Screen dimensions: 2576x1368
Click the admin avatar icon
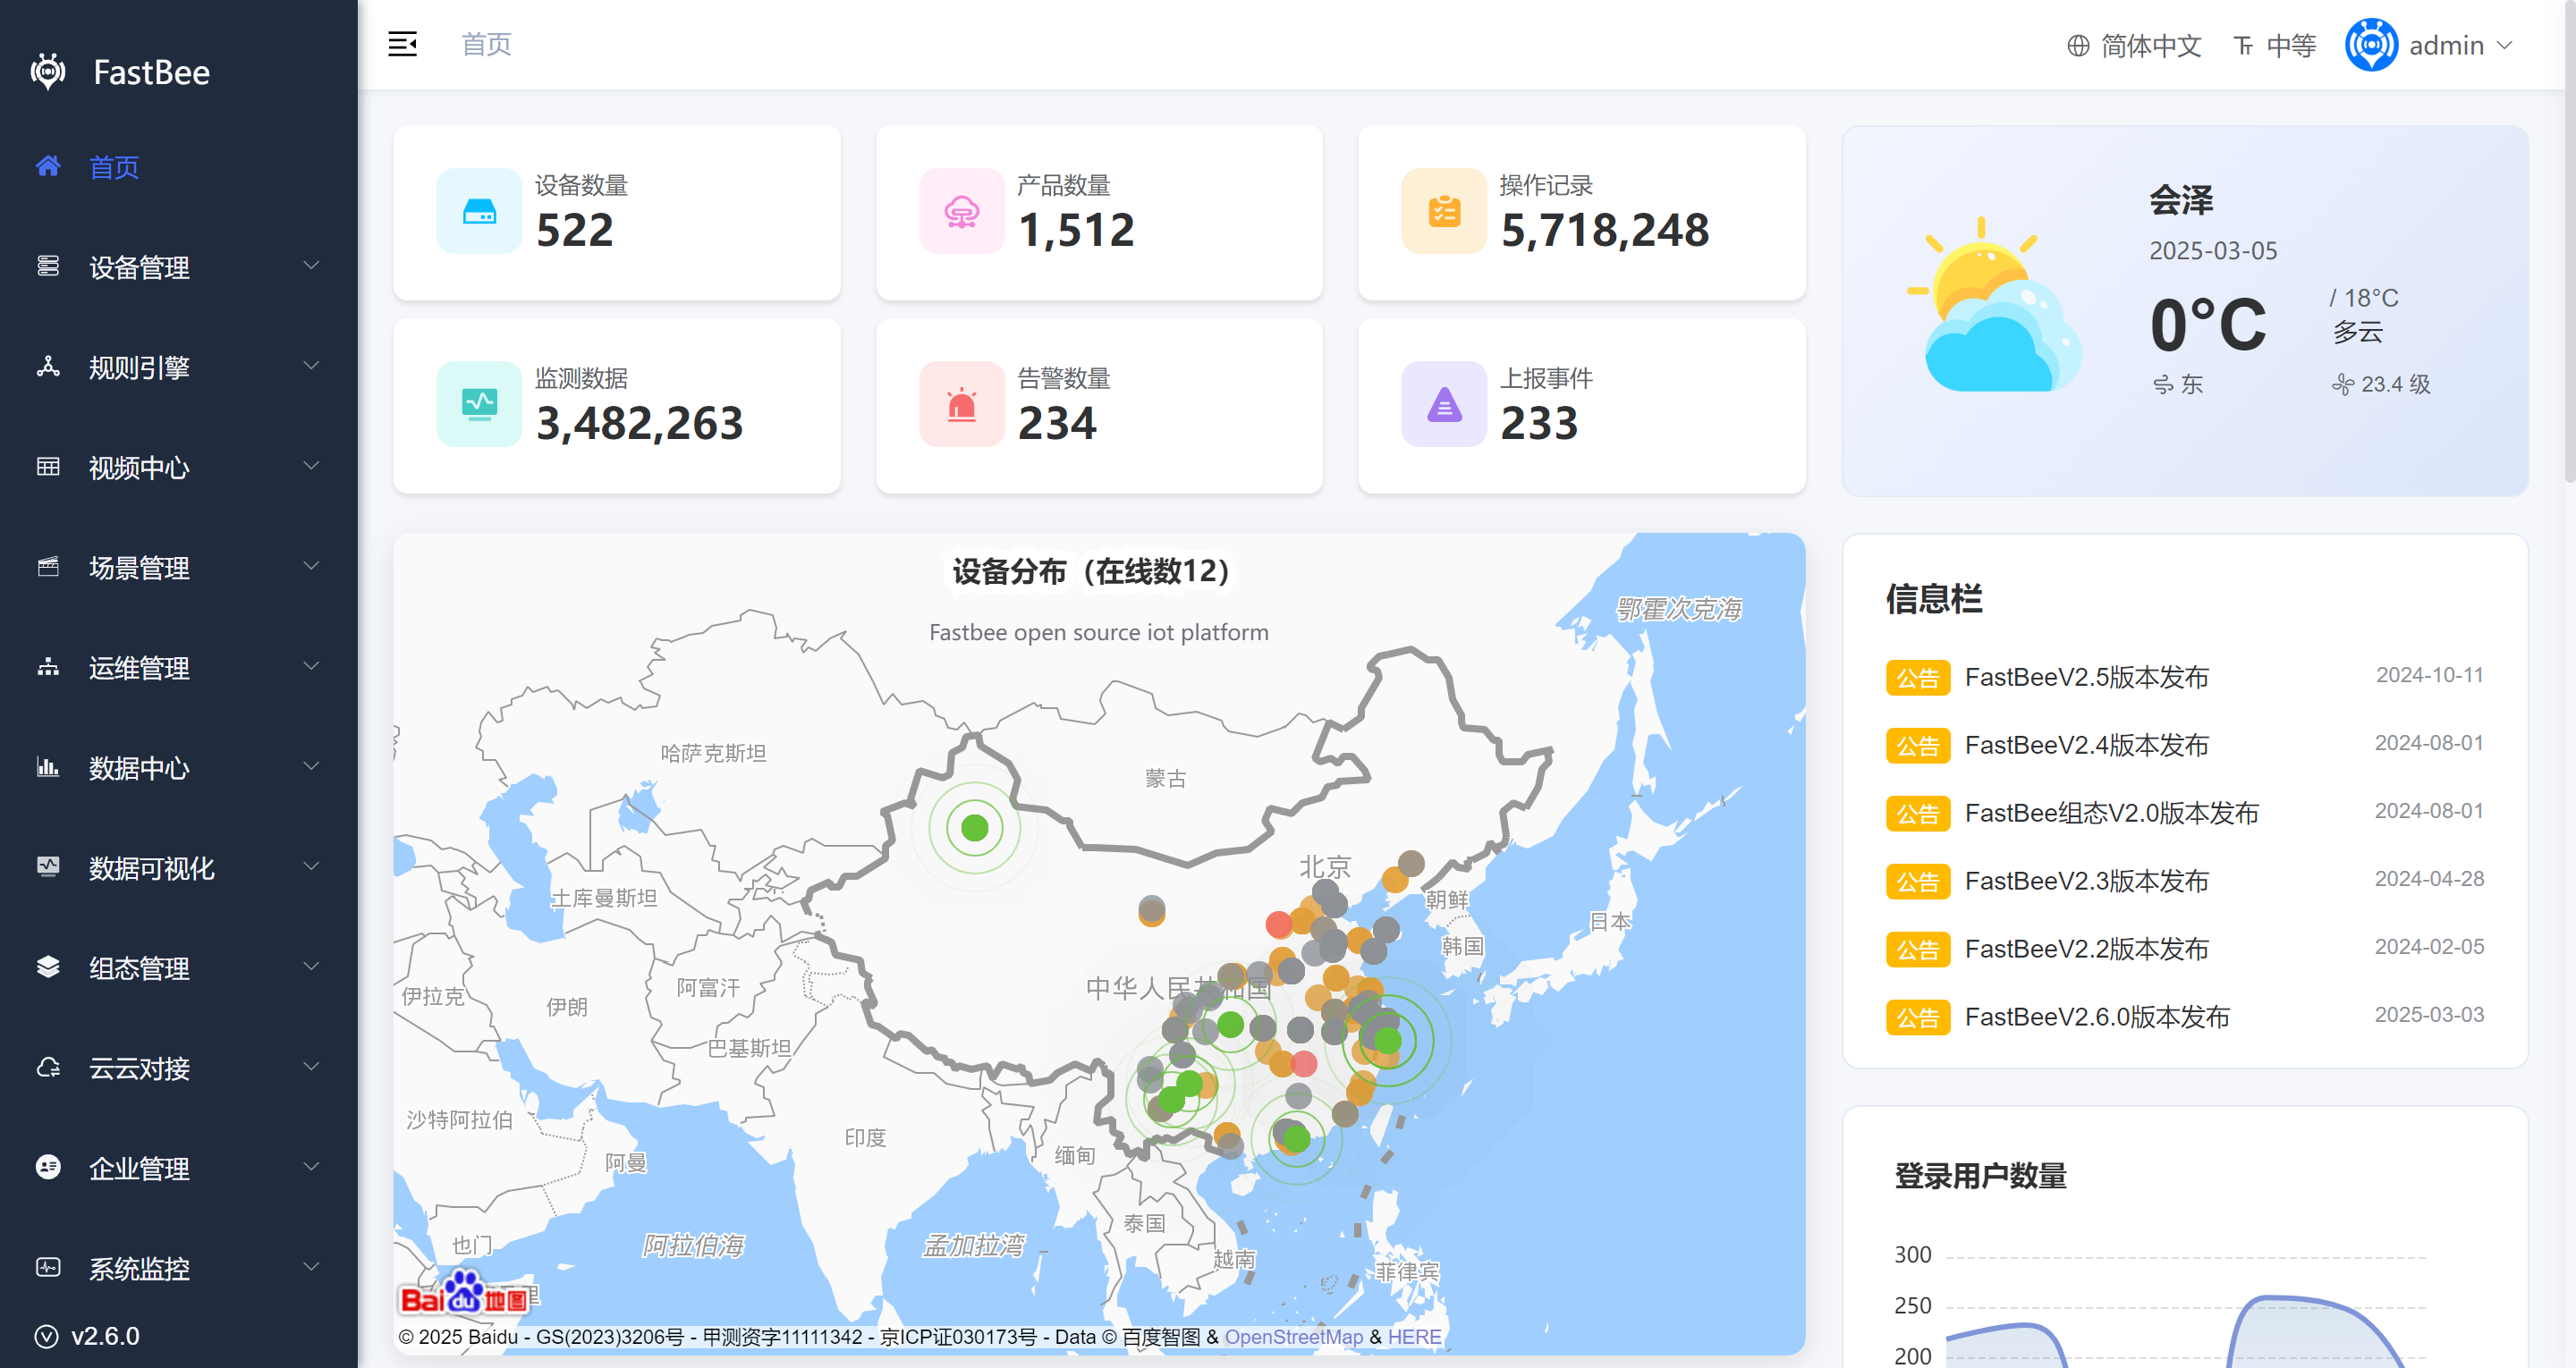(x=2371, y=45)
